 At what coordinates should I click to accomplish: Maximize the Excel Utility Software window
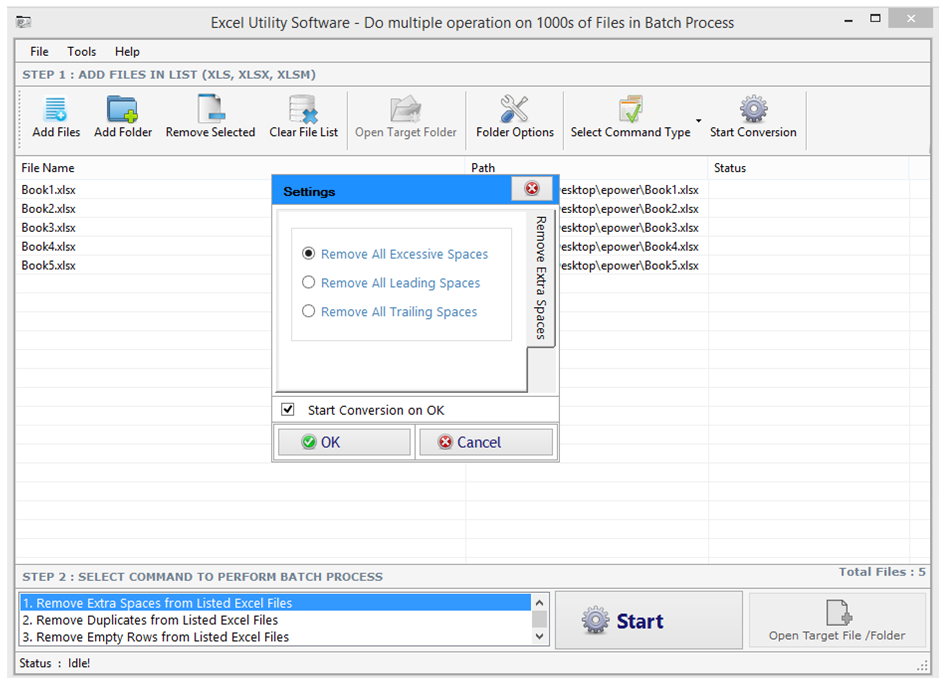click(x=875, y=19)
